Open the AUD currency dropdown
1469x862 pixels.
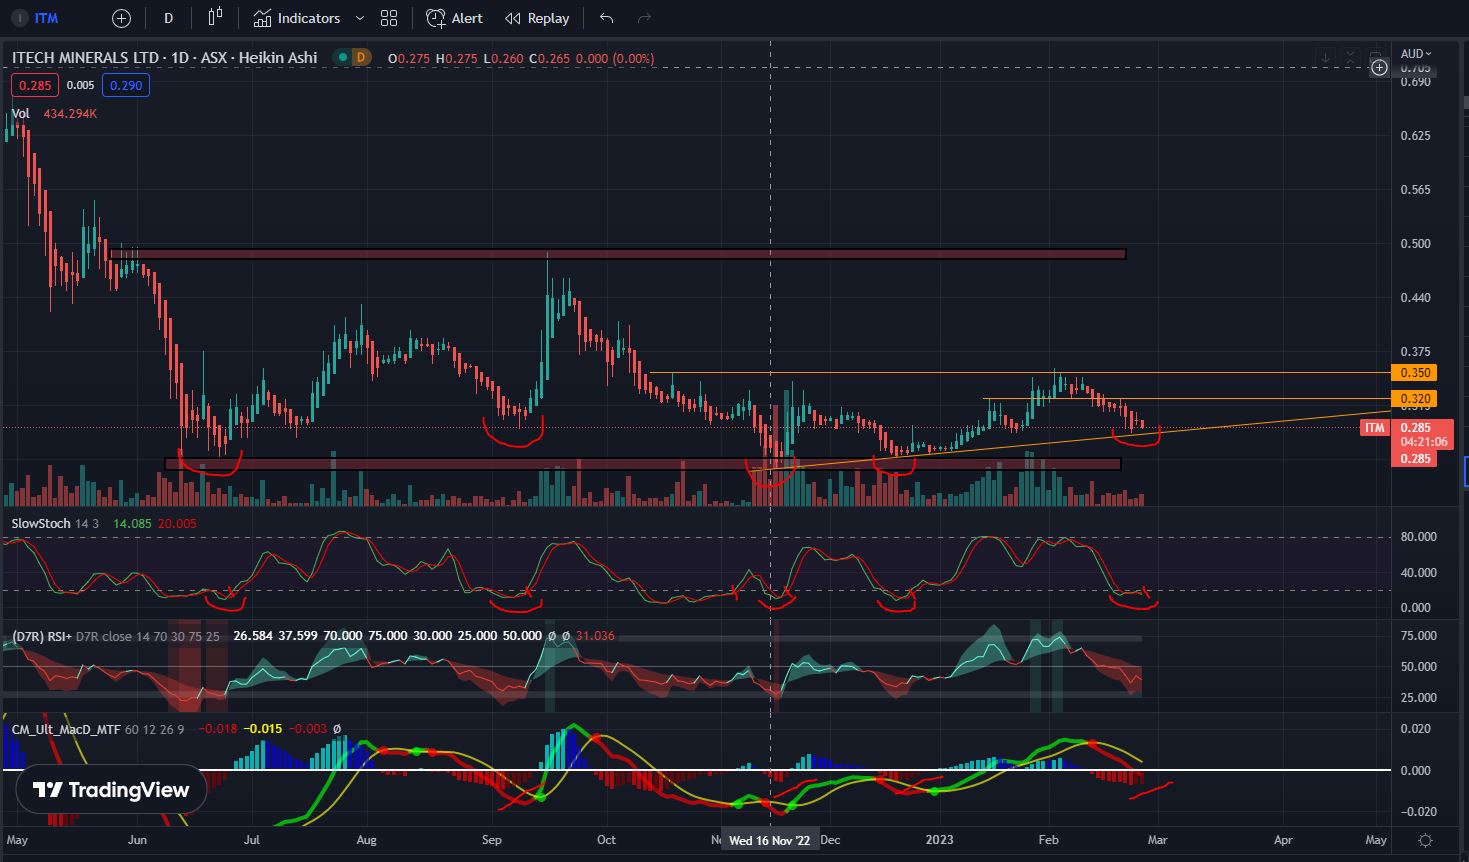[x=1416, y=54]
